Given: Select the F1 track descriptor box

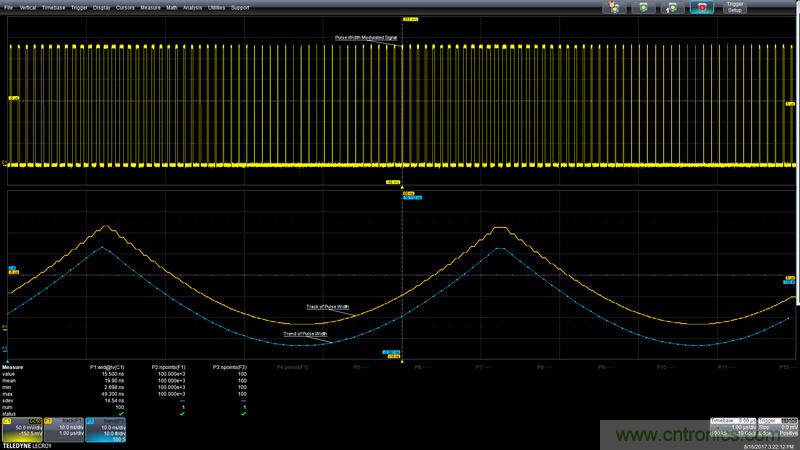Looking at the screenshot, I should pos(64,428).
